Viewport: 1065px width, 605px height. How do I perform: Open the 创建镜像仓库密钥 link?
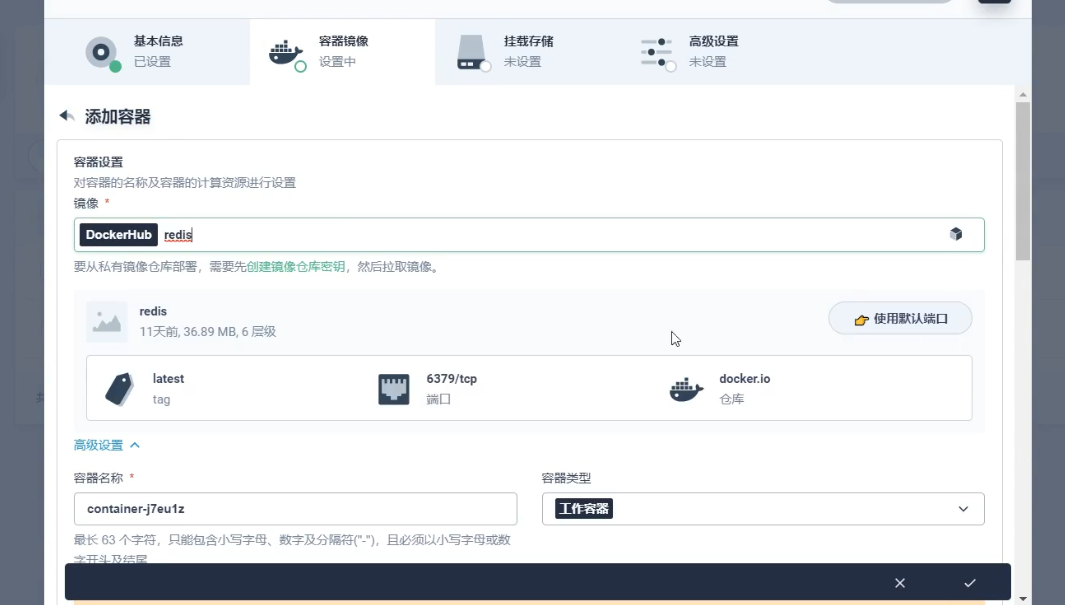pyautogui.click(x=295, y=267)
